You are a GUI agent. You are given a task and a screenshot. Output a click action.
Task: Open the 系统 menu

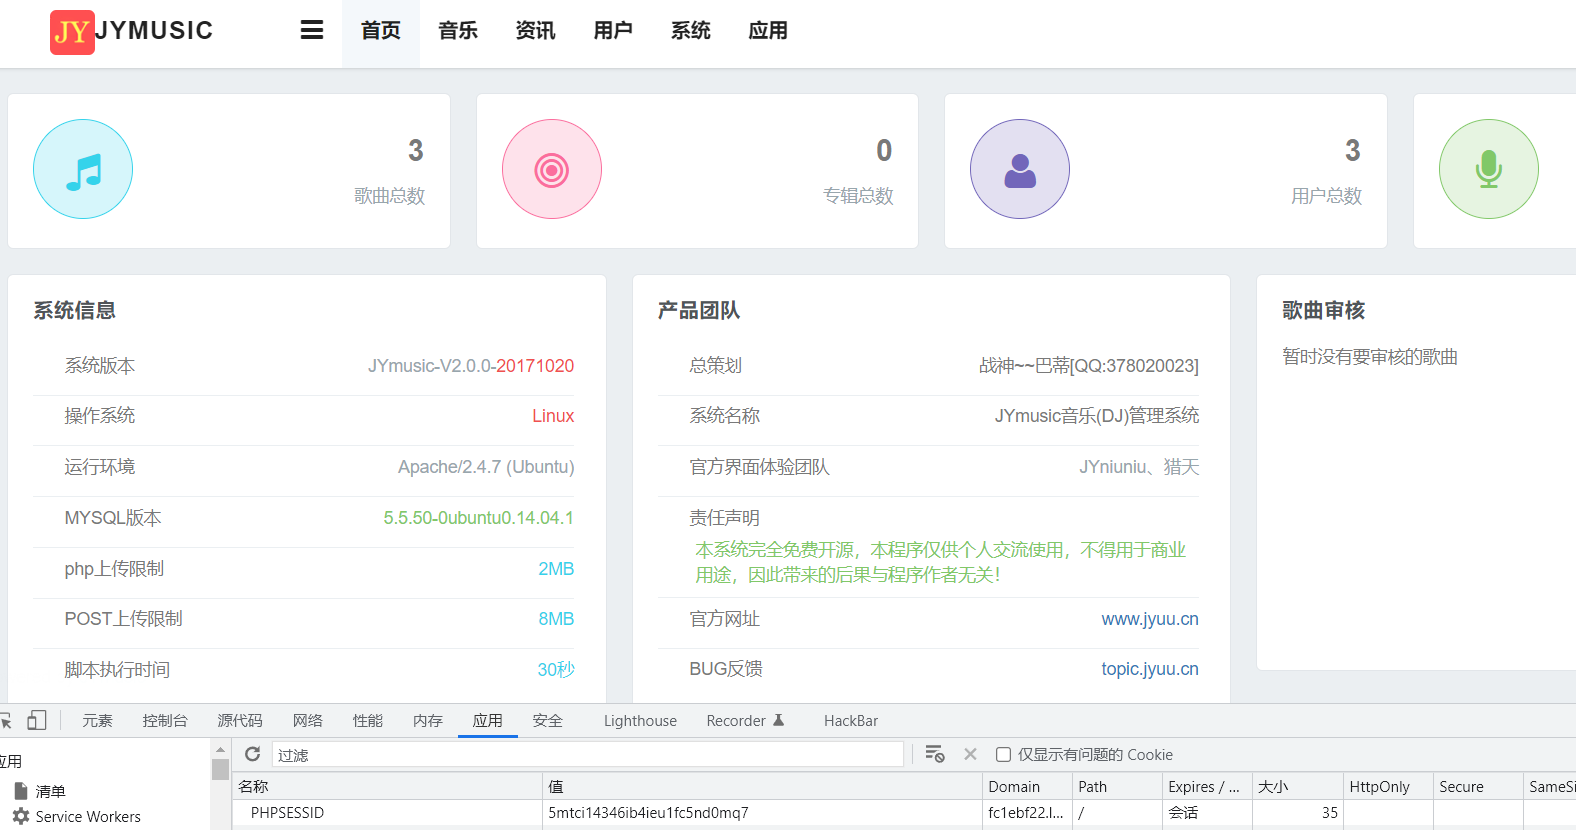[x=691, y=31]
